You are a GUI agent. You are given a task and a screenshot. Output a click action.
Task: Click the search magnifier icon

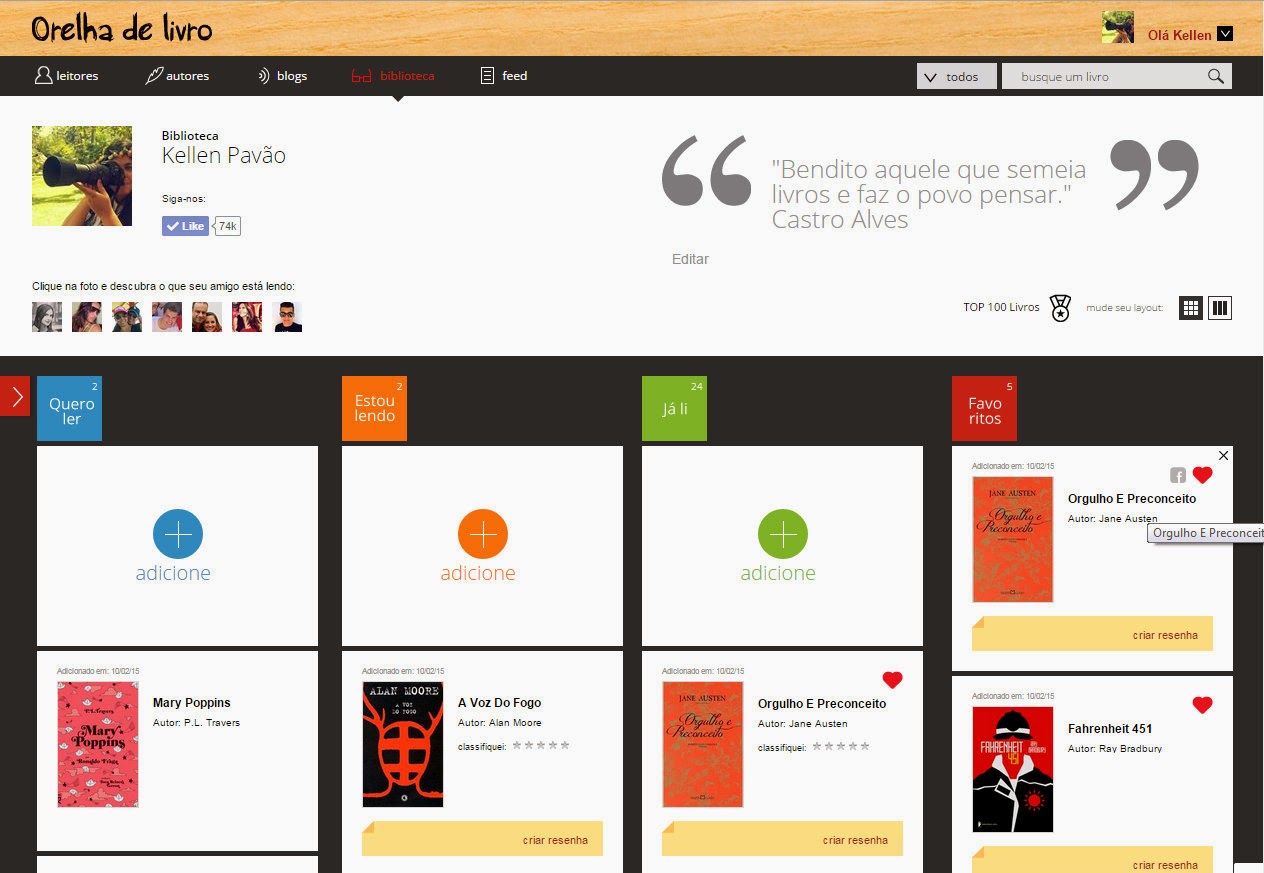(x=1215, y=77)
